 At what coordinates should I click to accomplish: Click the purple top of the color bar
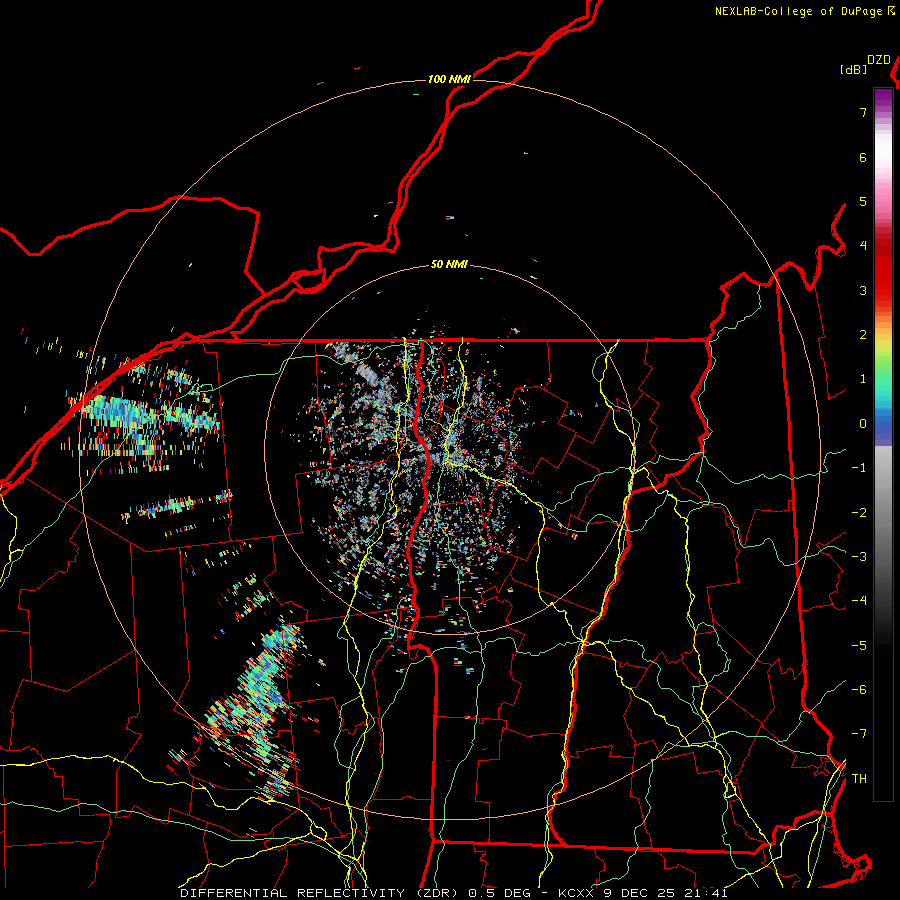pyautogui.click(x=883, y=98)
